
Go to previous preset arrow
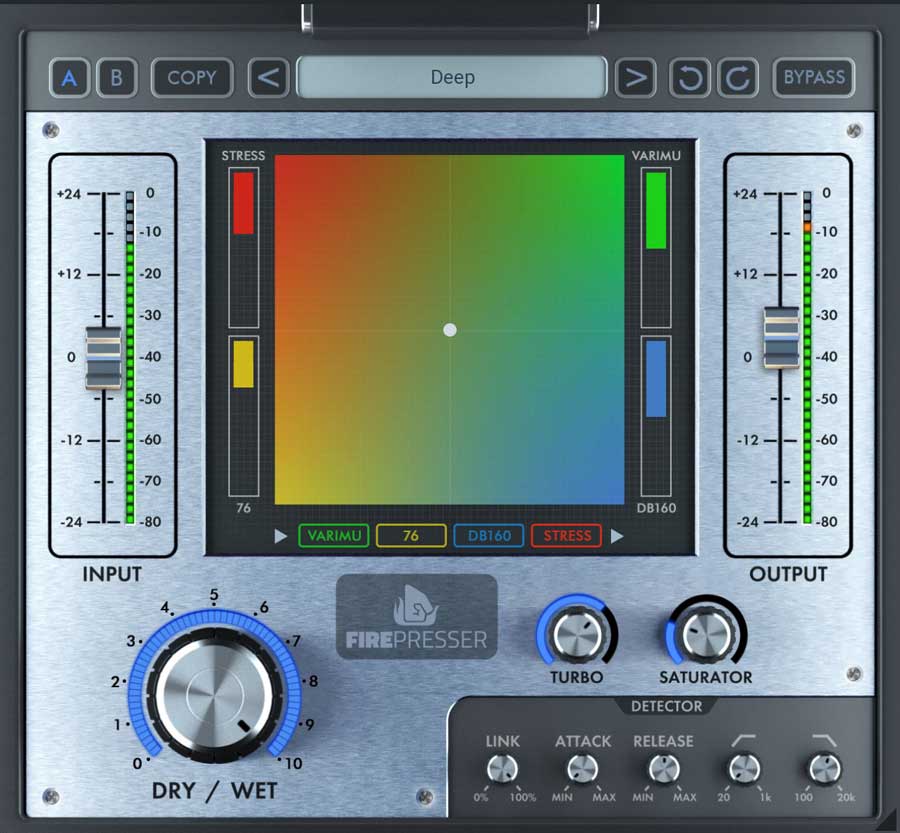click(x=269, y=78)
